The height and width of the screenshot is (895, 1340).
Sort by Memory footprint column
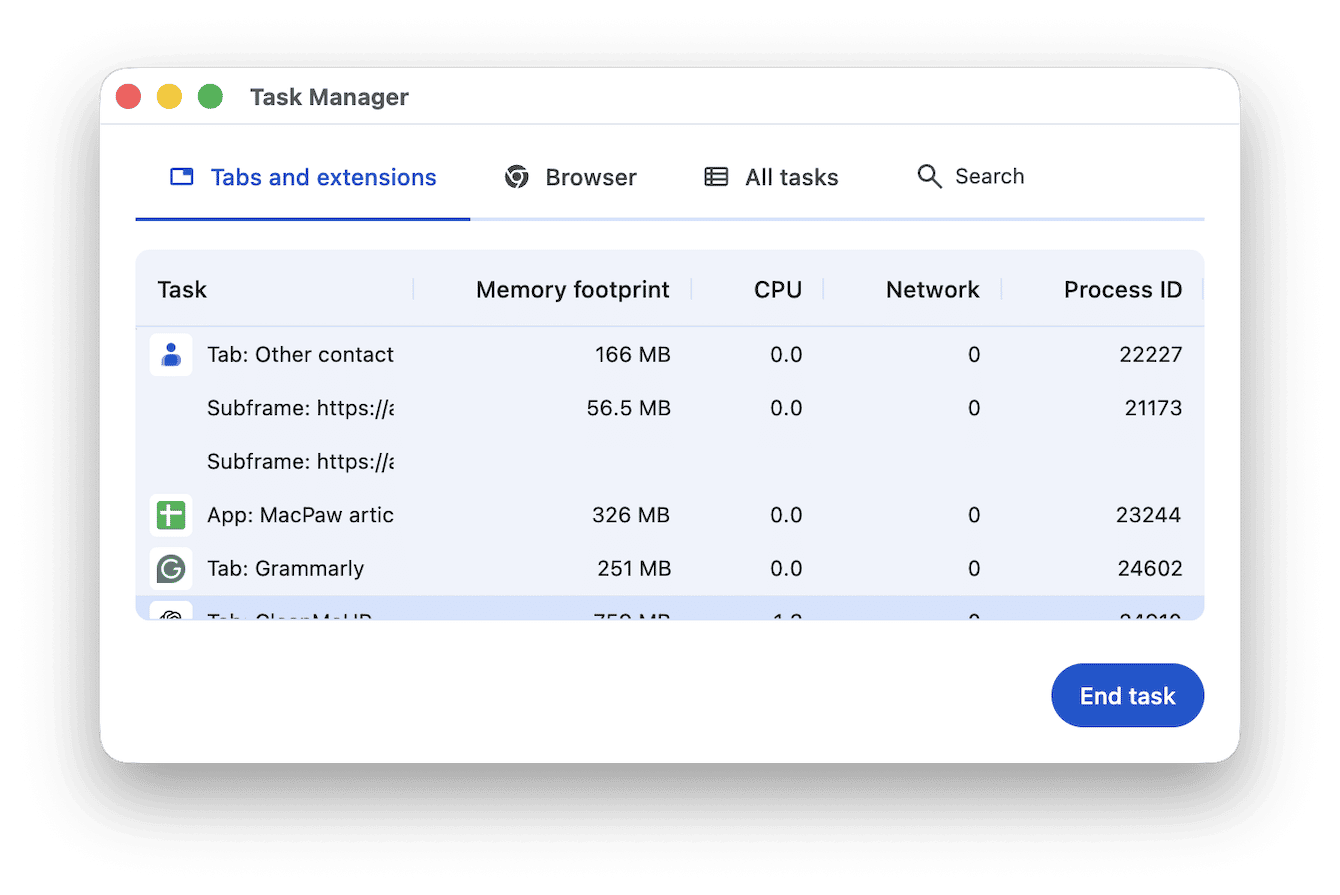572,289
